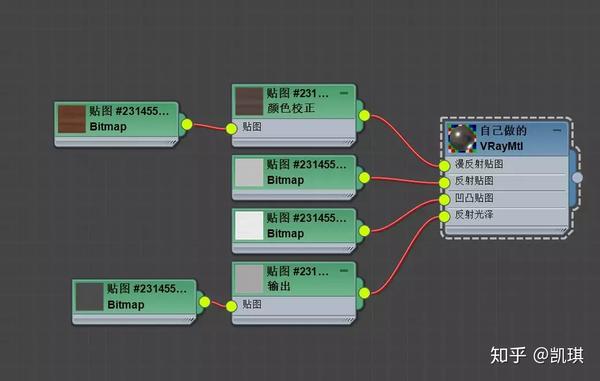The image size is (600, 381).
Task: Collapse the 输出 node with its minus button
Action: click(344, 271)
